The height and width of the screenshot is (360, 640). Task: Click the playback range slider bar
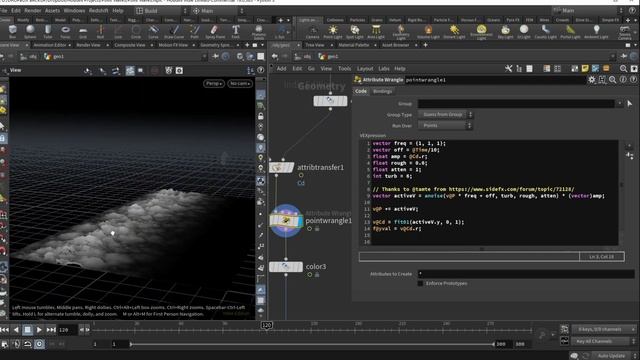(312, 344)
